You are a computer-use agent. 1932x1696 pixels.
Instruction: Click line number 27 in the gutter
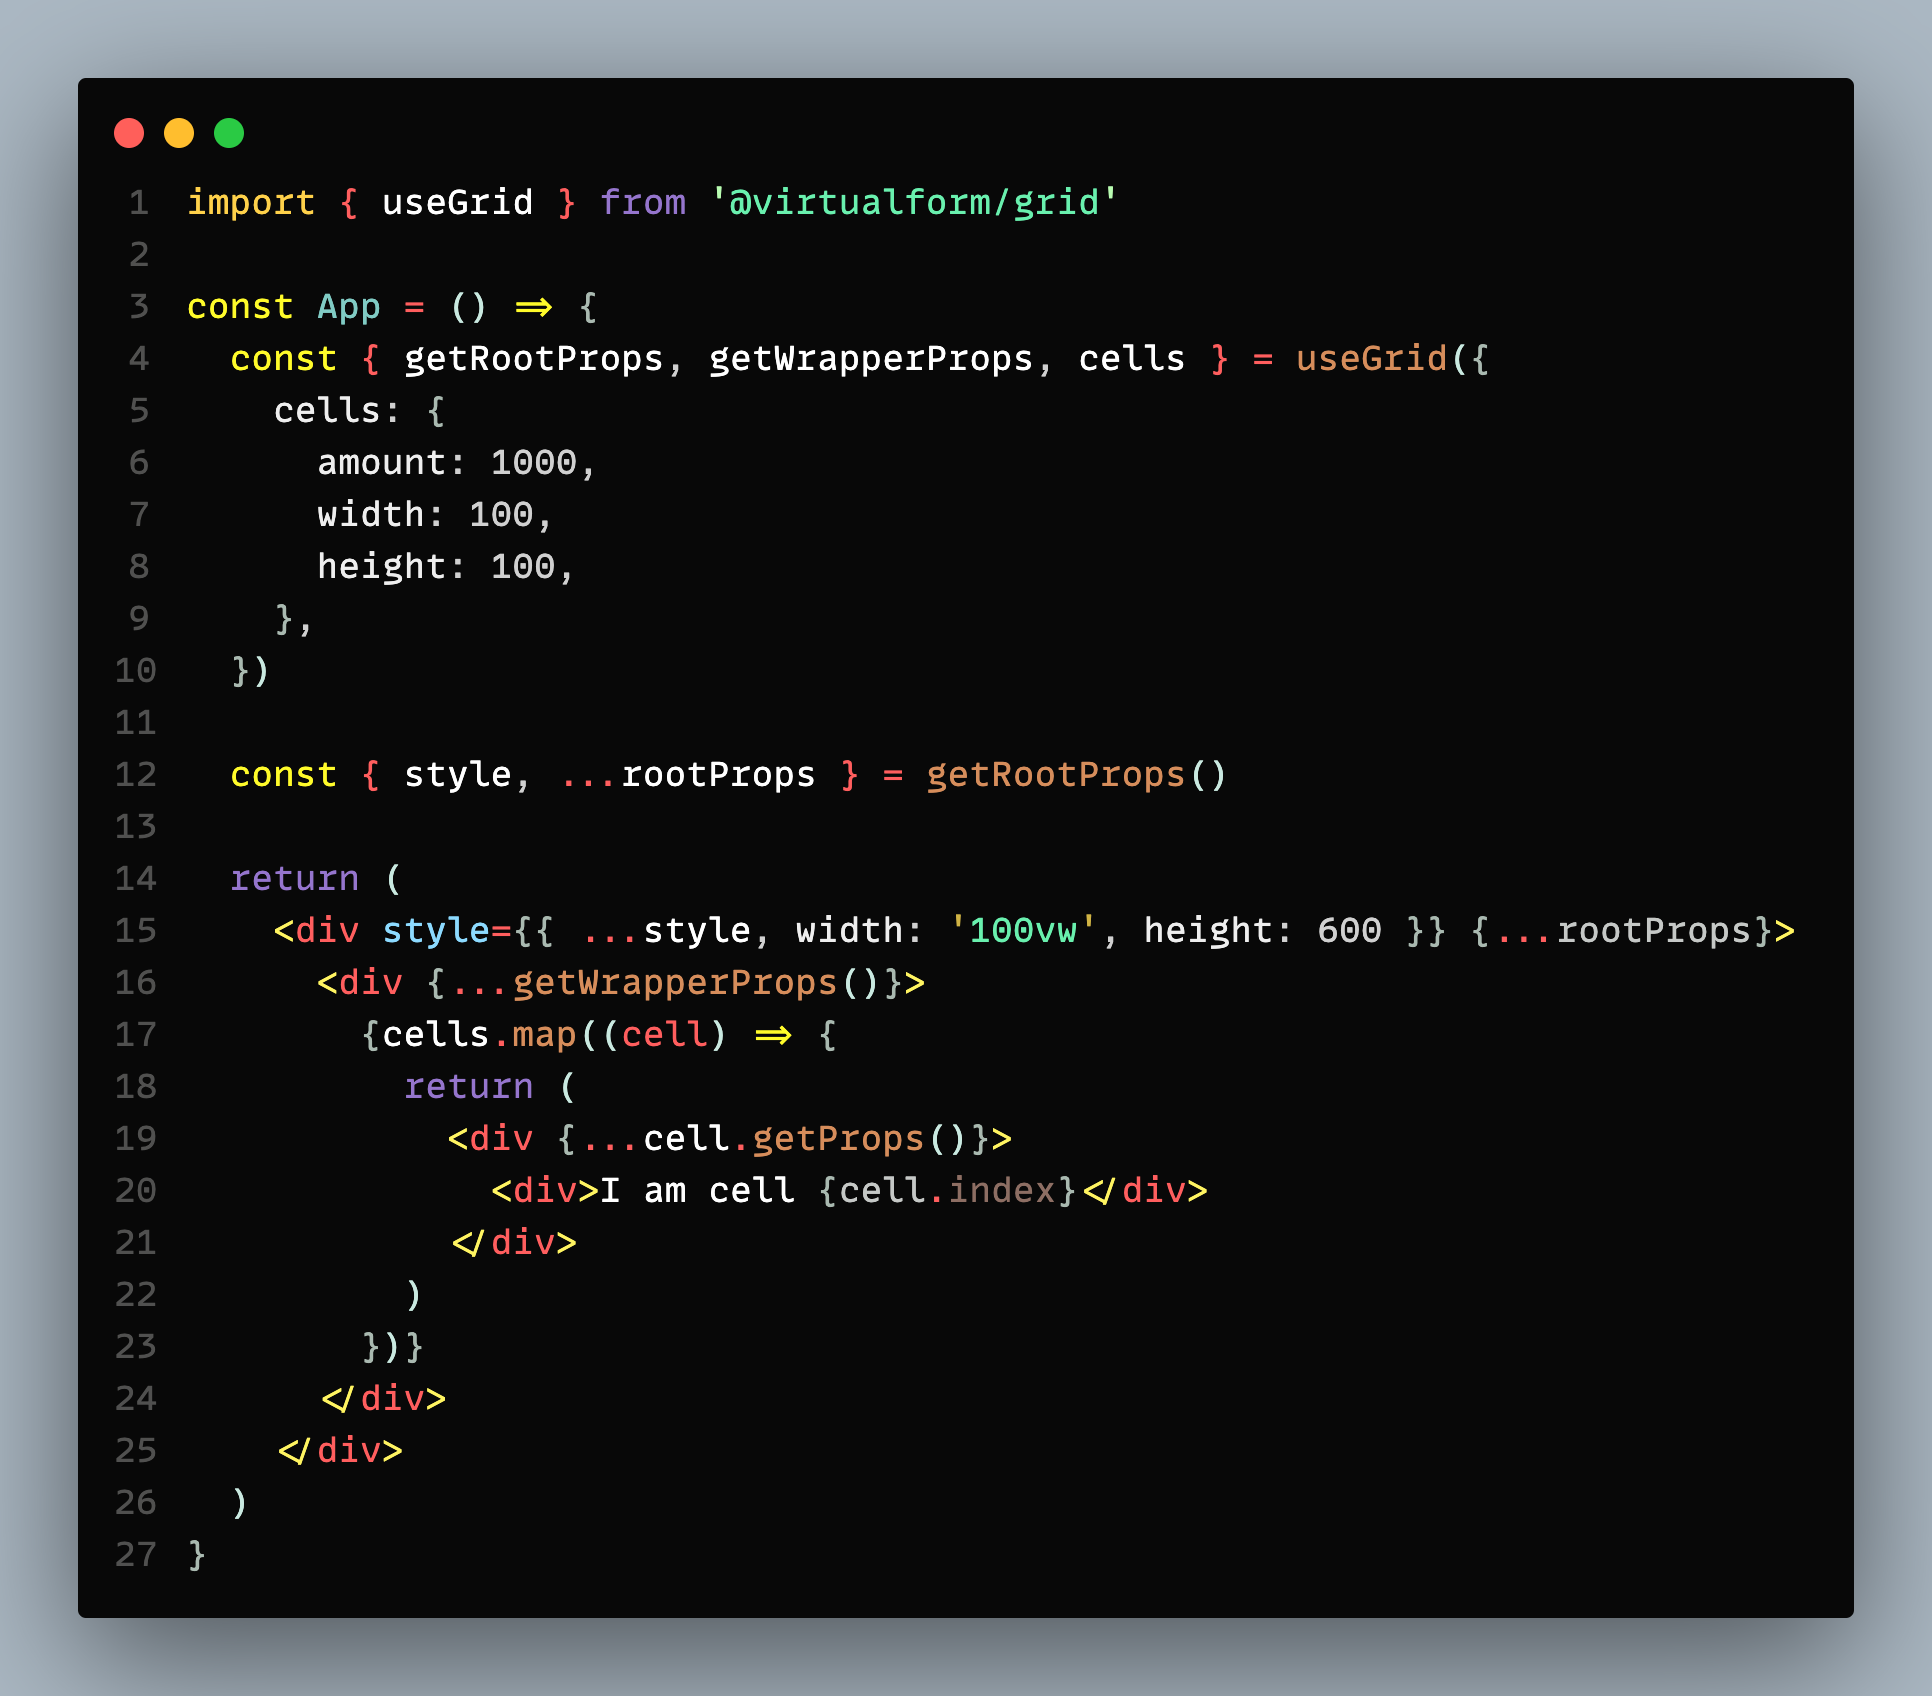pyautogui.click(x=136, y=1555)
